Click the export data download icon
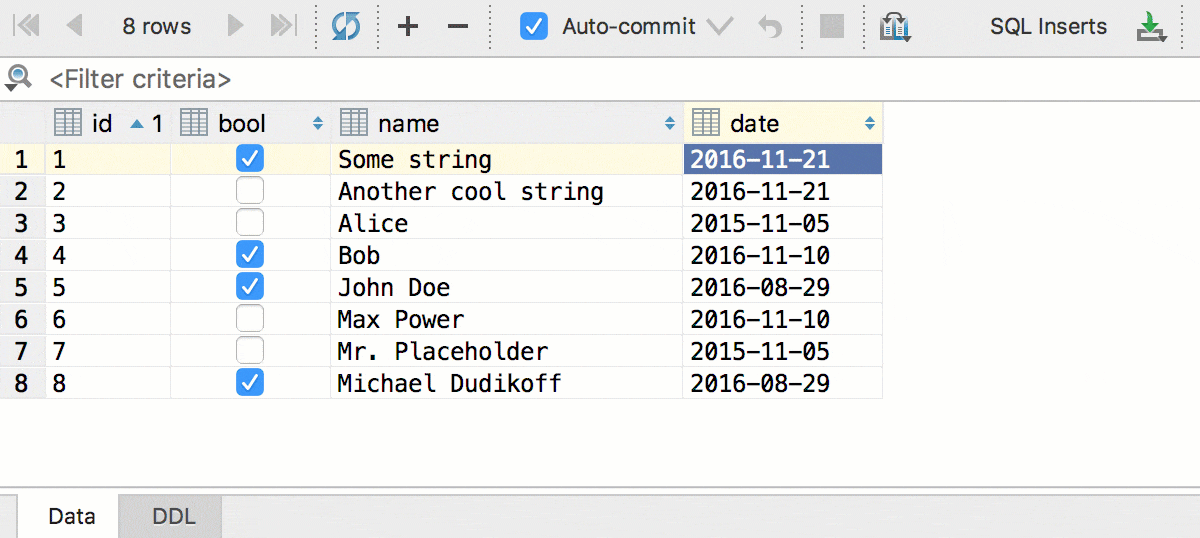 (1153, 27)
